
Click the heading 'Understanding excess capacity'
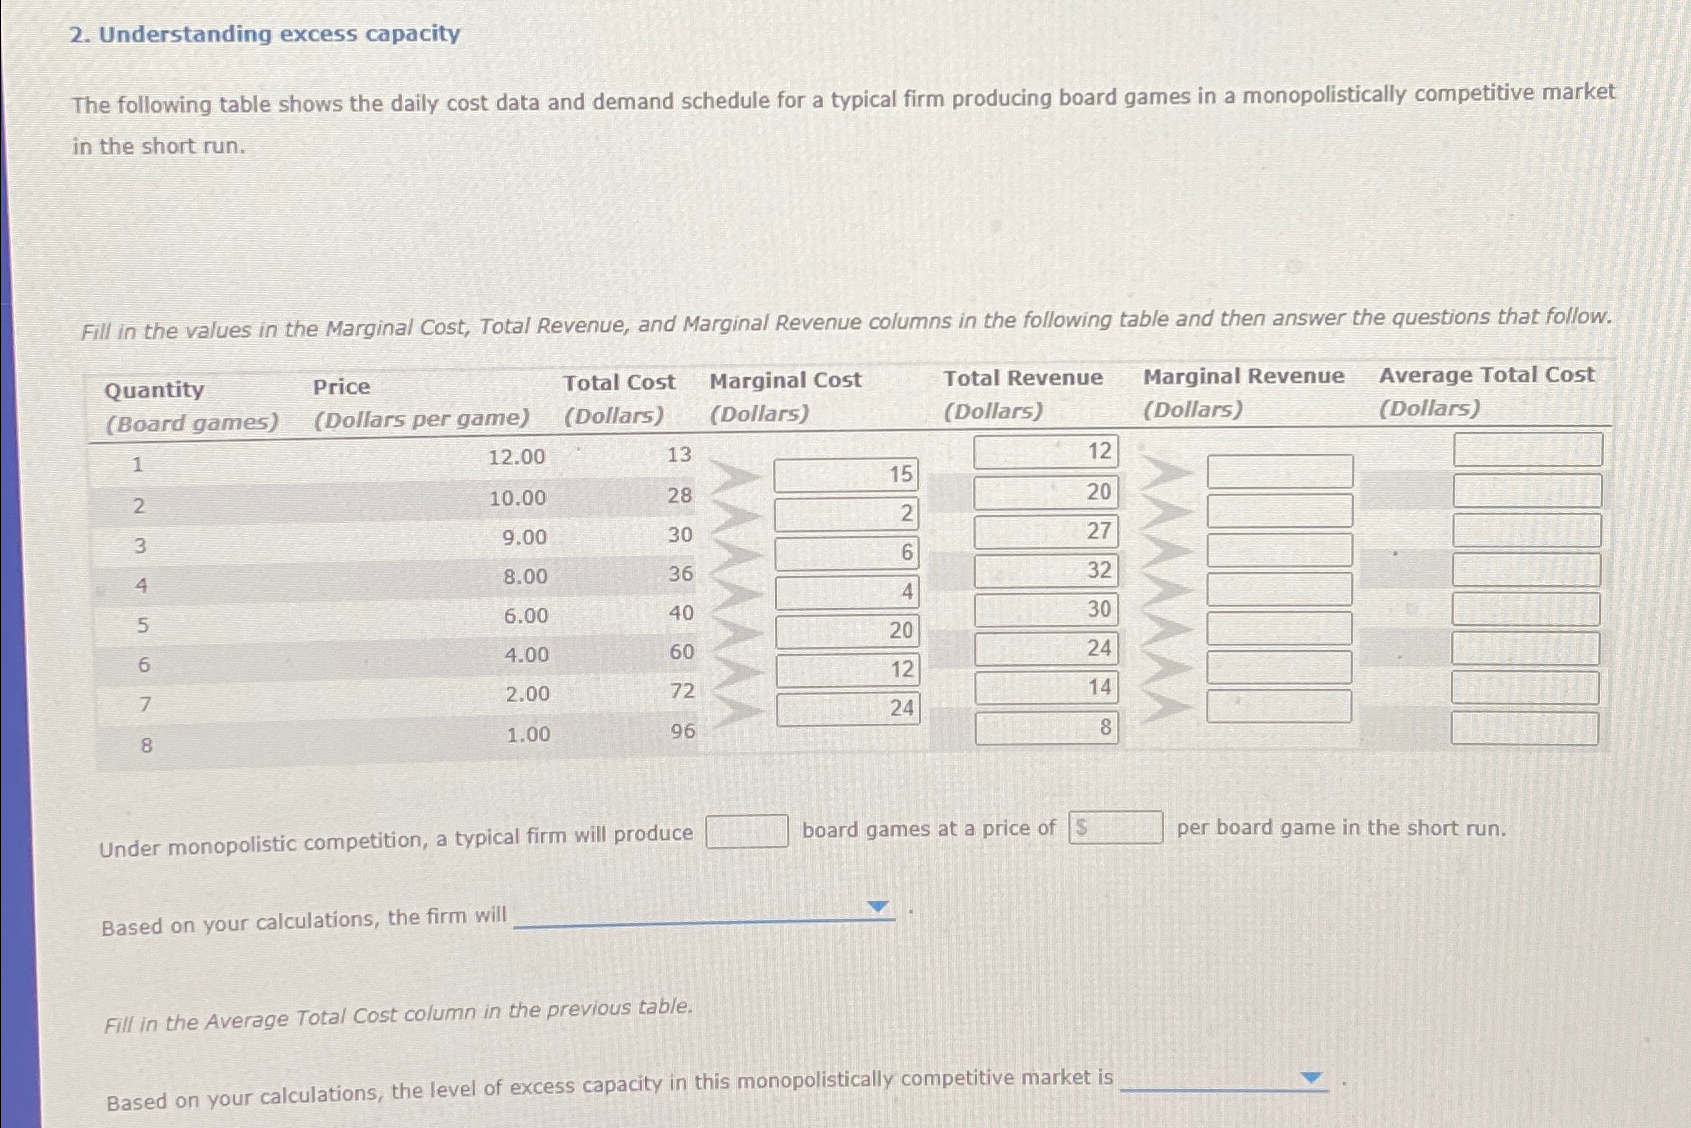pyautogui.click(x=265, y=34)
